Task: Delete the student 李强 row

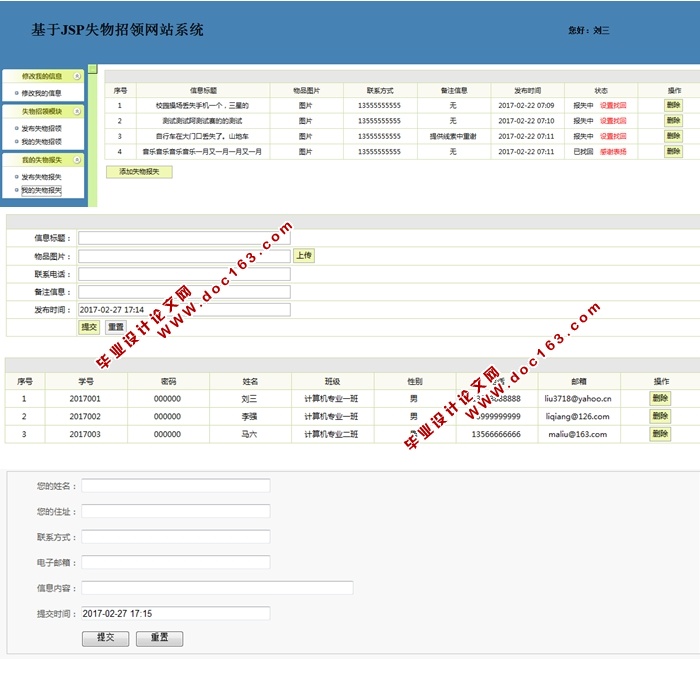Action: 660,416
